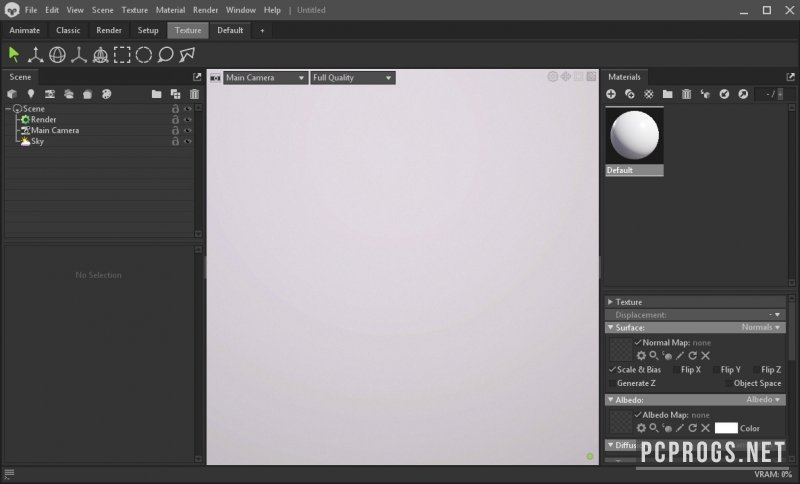Add a new material with plus icon
Screen dimensions: 800x484
coord(611,94)
